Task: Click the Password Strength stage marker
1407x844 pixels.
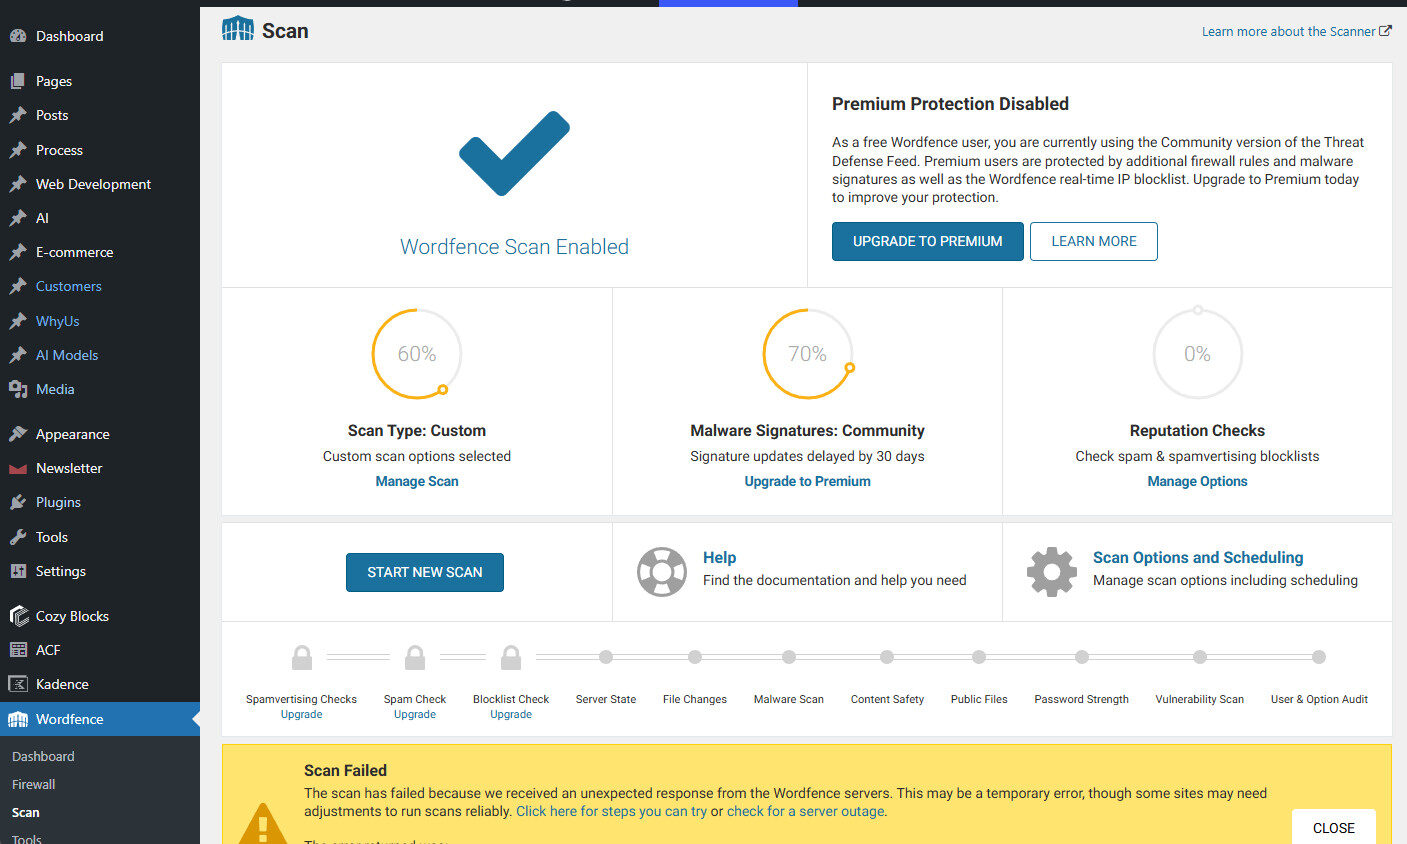Action: [1082, 657]
